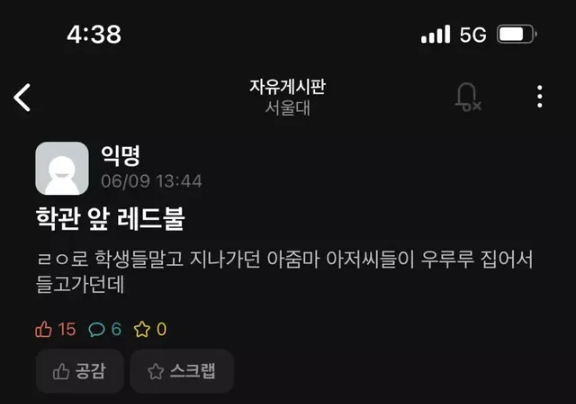Image resolution: width=576 pixels, height=404 pixels.
Task: Tap the battery status icon
Action: (516, 35)
